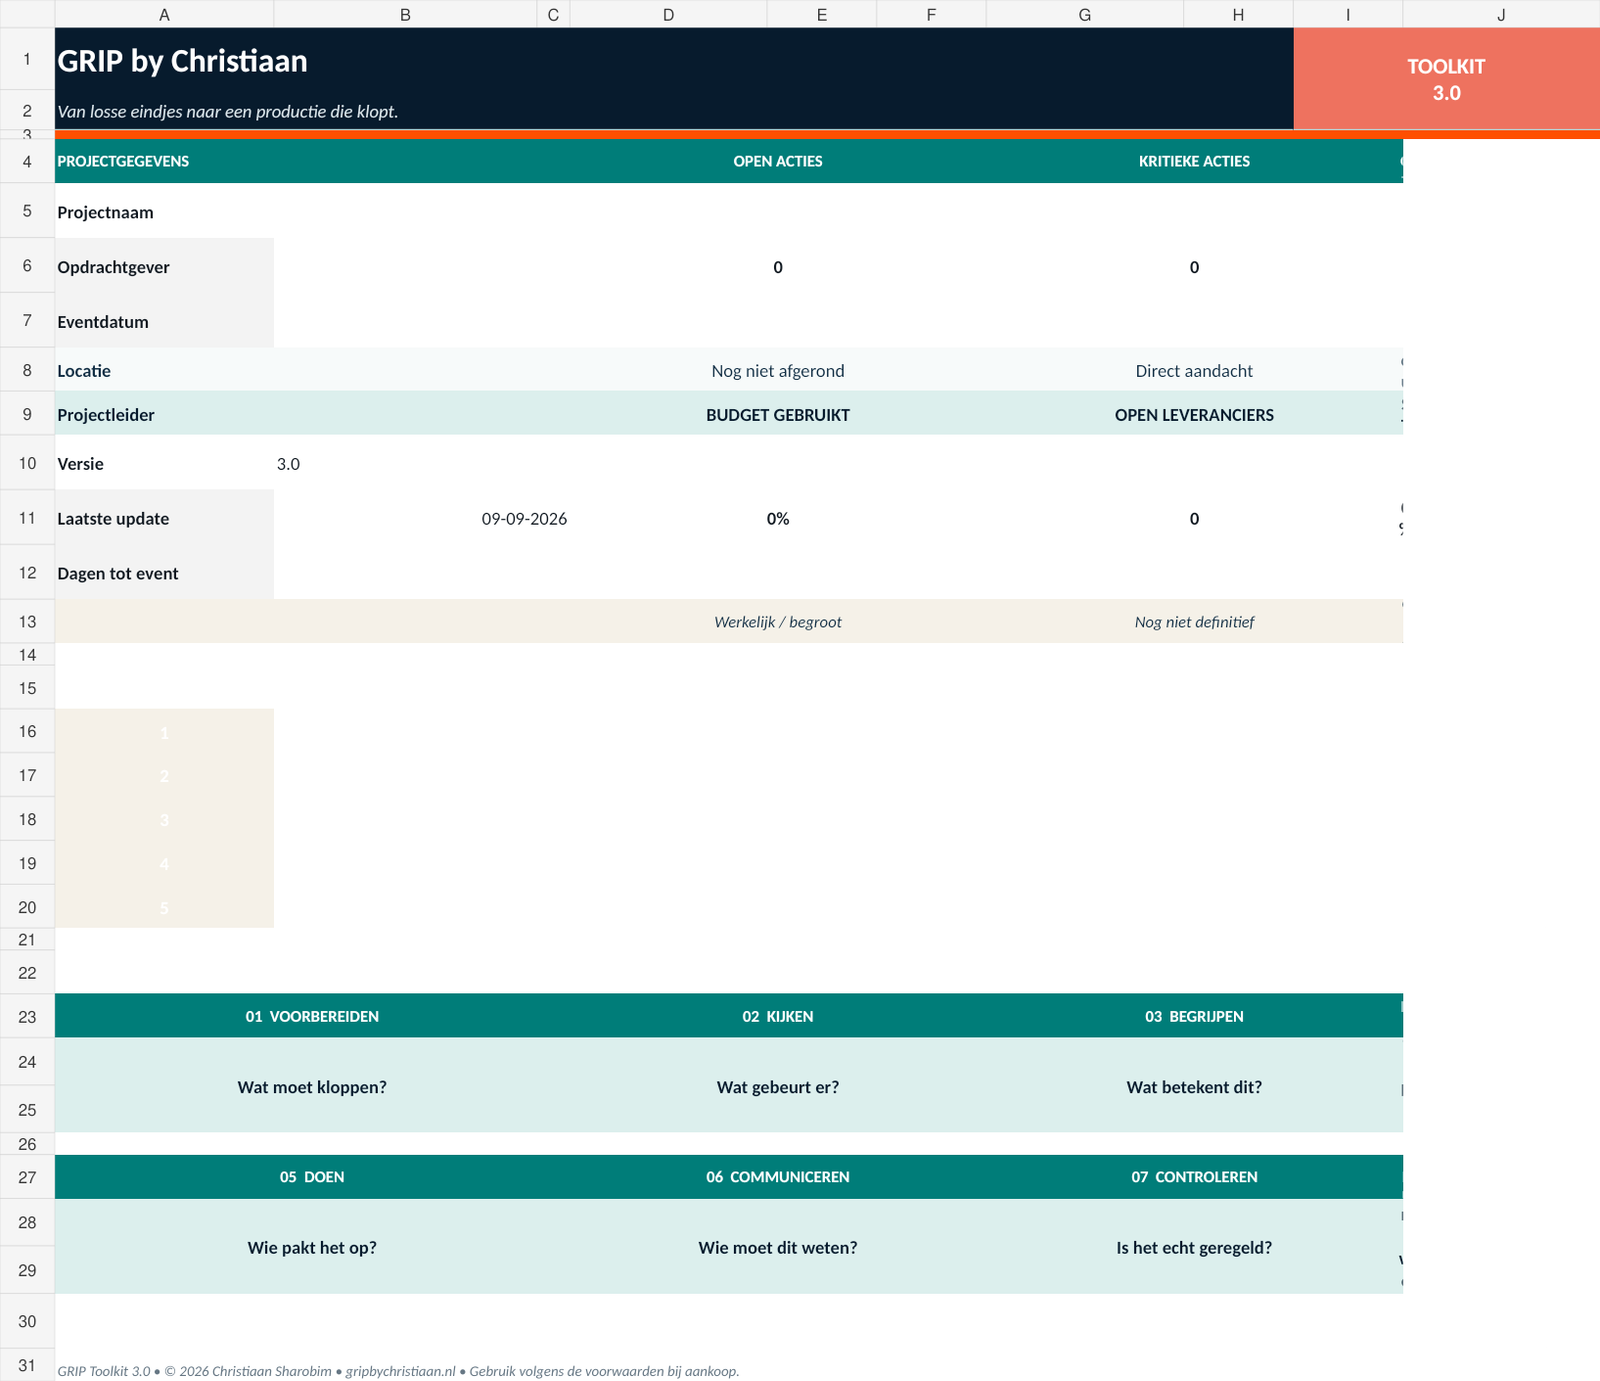Click the empty Opdrachtgever input cell in column B
The image size is (1600, 1381).
coord(405,266)
